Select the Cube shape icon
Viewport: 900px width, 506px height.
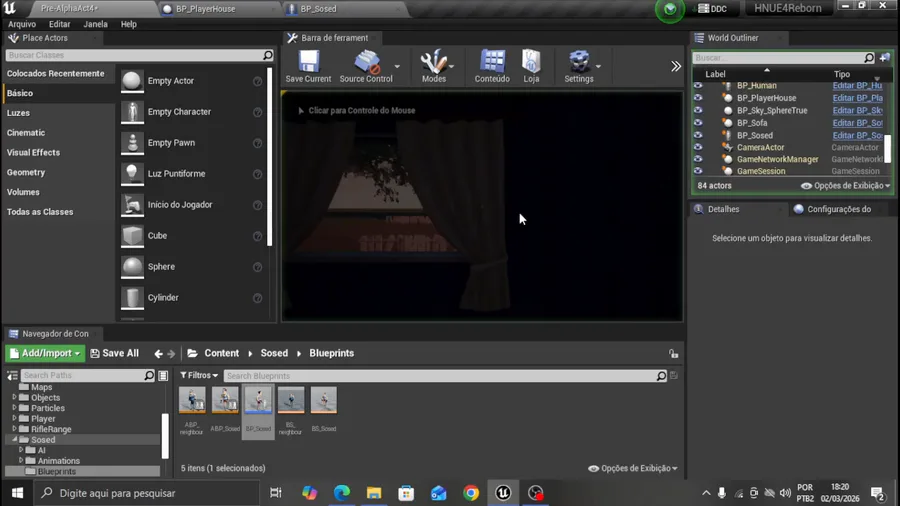pyautogui.click(x=132, y=236)
